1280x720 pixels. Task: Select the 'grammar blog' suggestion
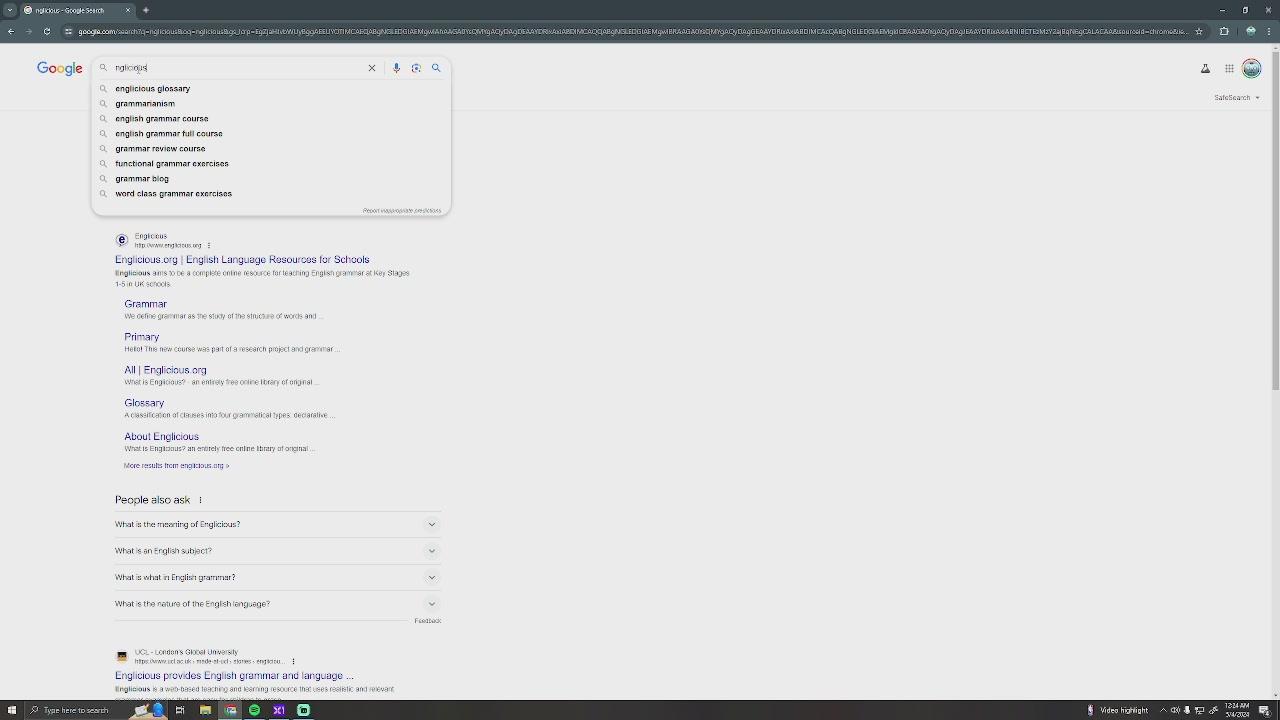[141, 178]
